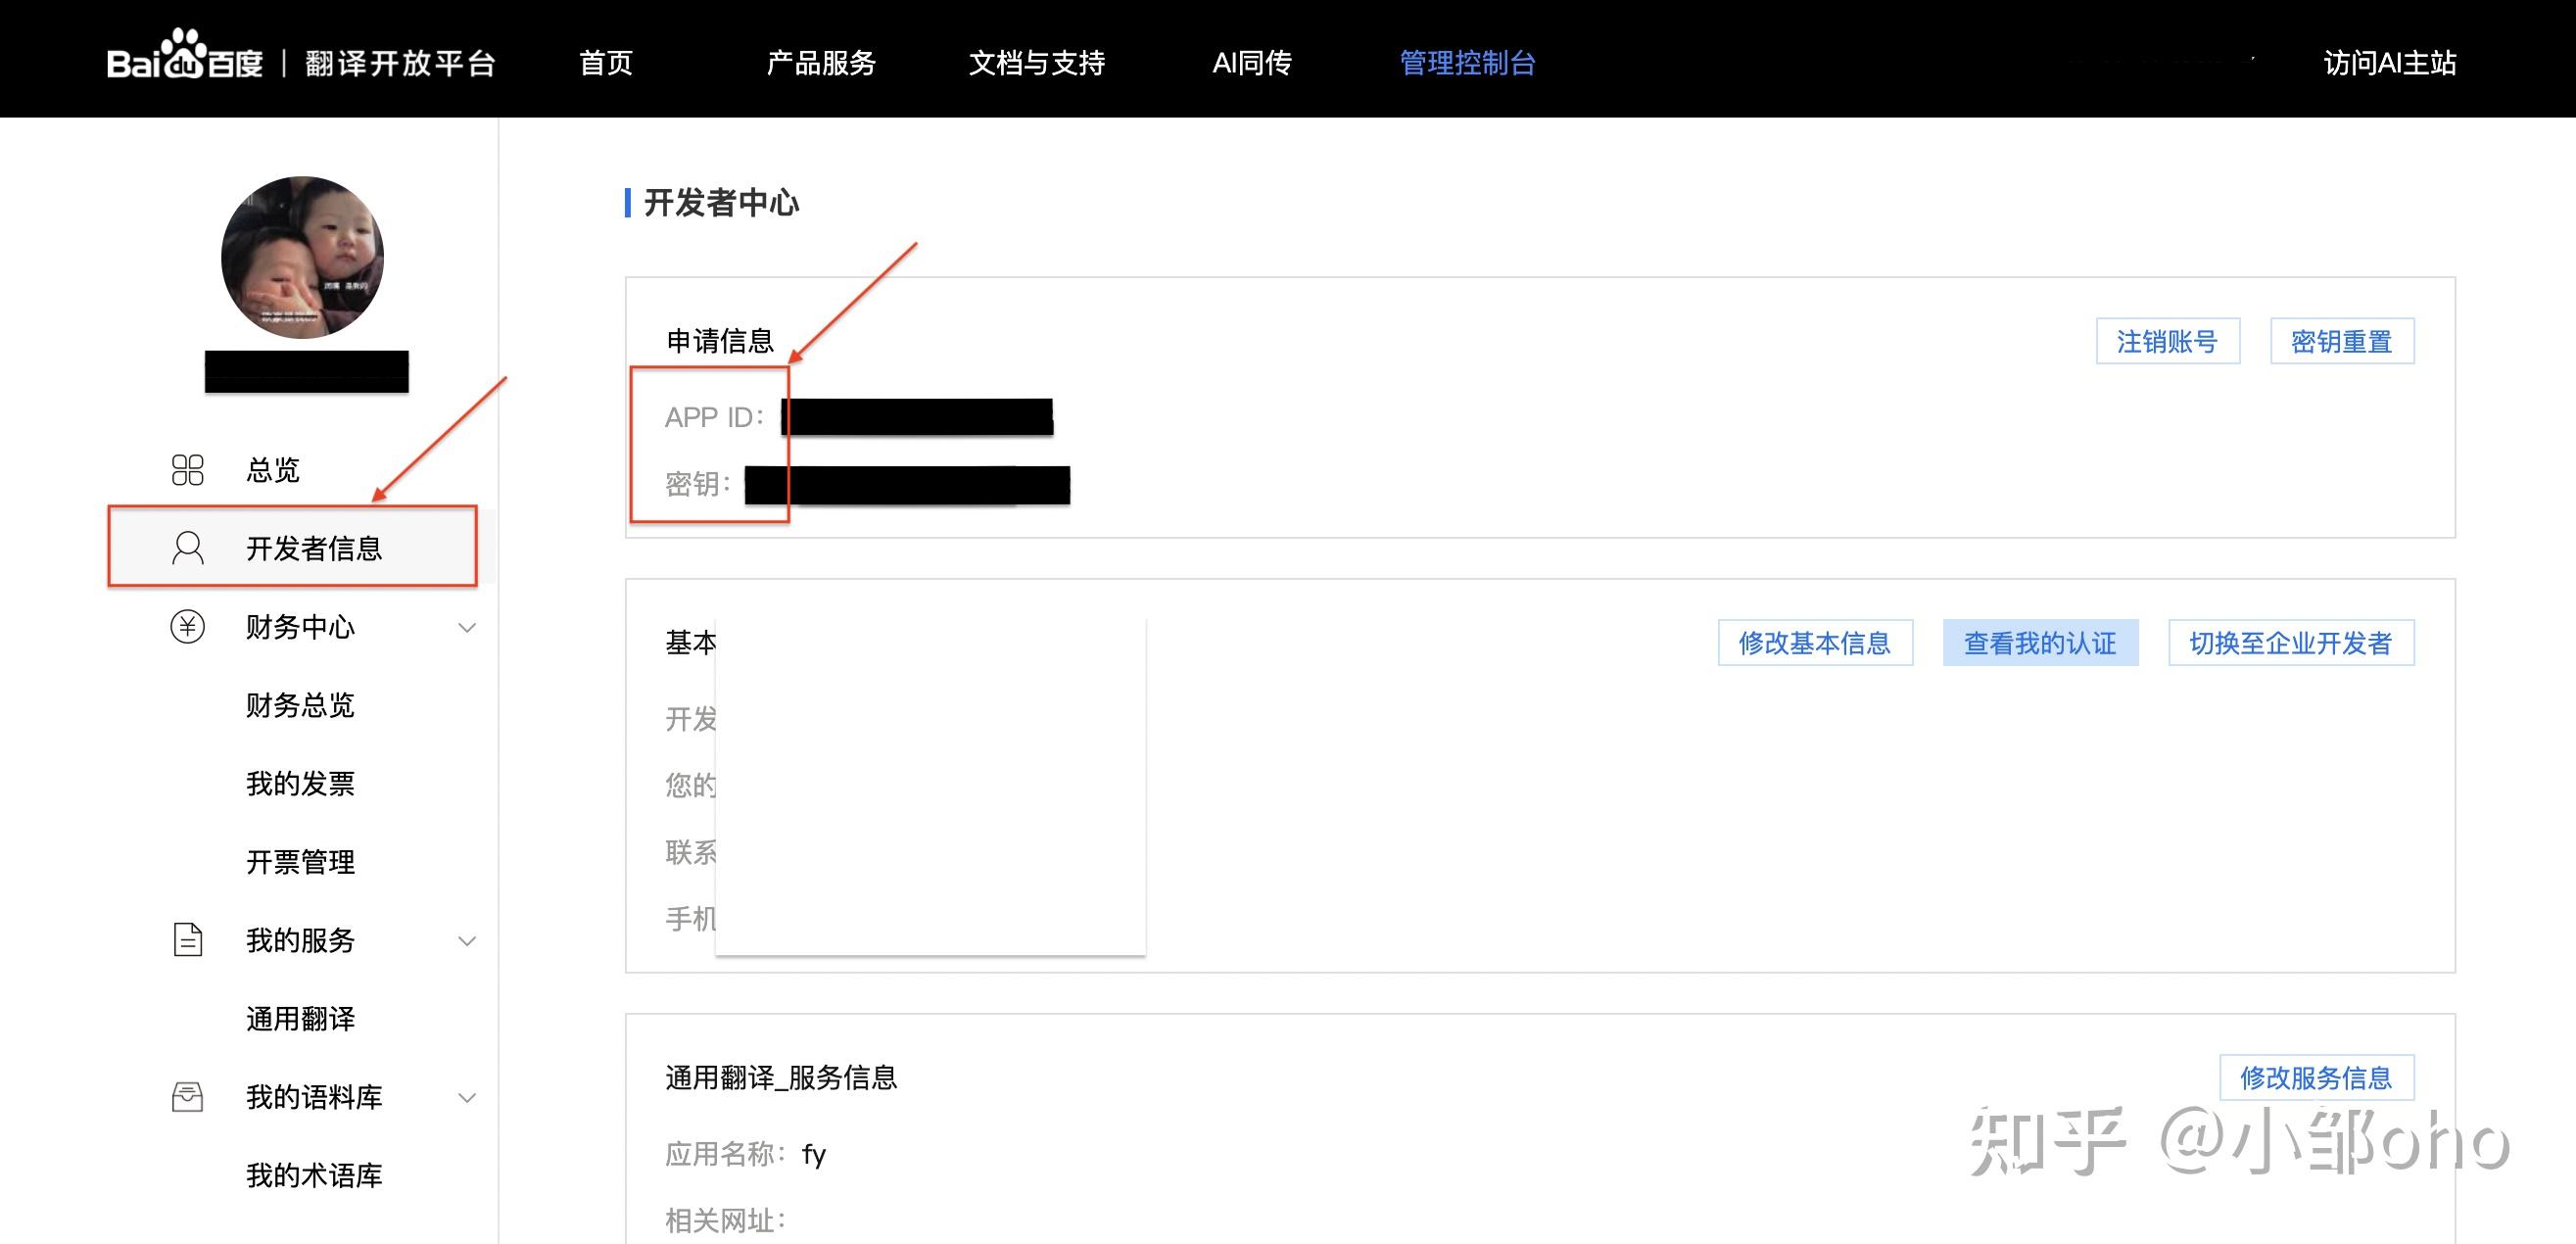Open the 产品服务 menu

(820, 63)
